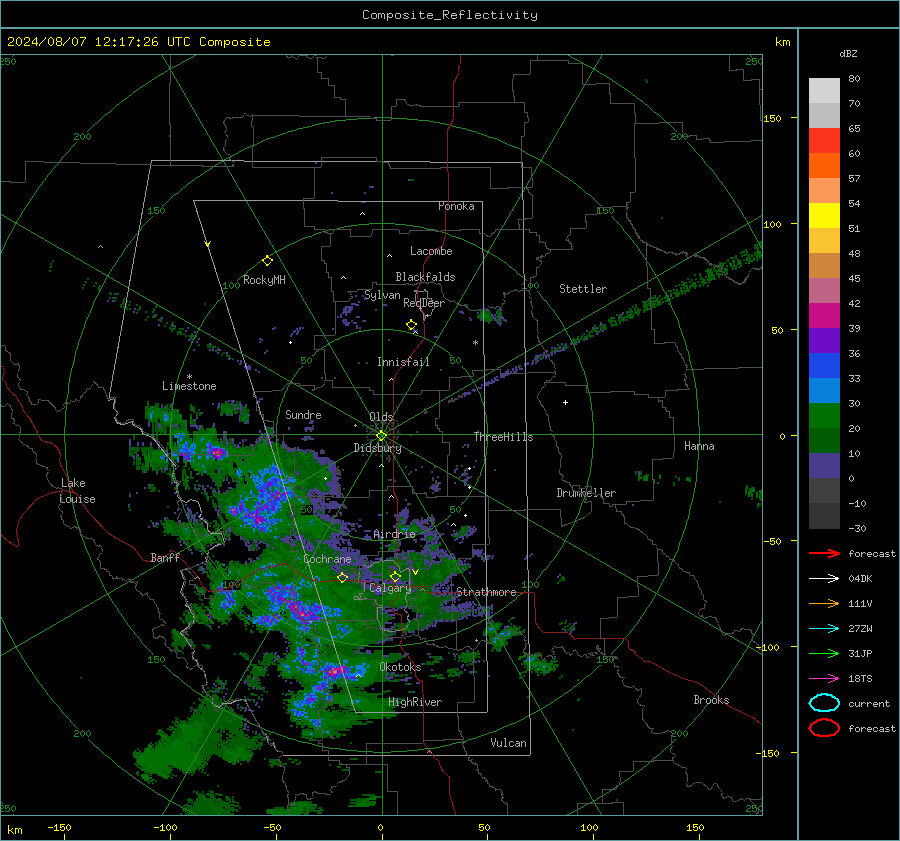Click the Lake Louise label
This screenshot has height=841, width=900.
point(78,491)
